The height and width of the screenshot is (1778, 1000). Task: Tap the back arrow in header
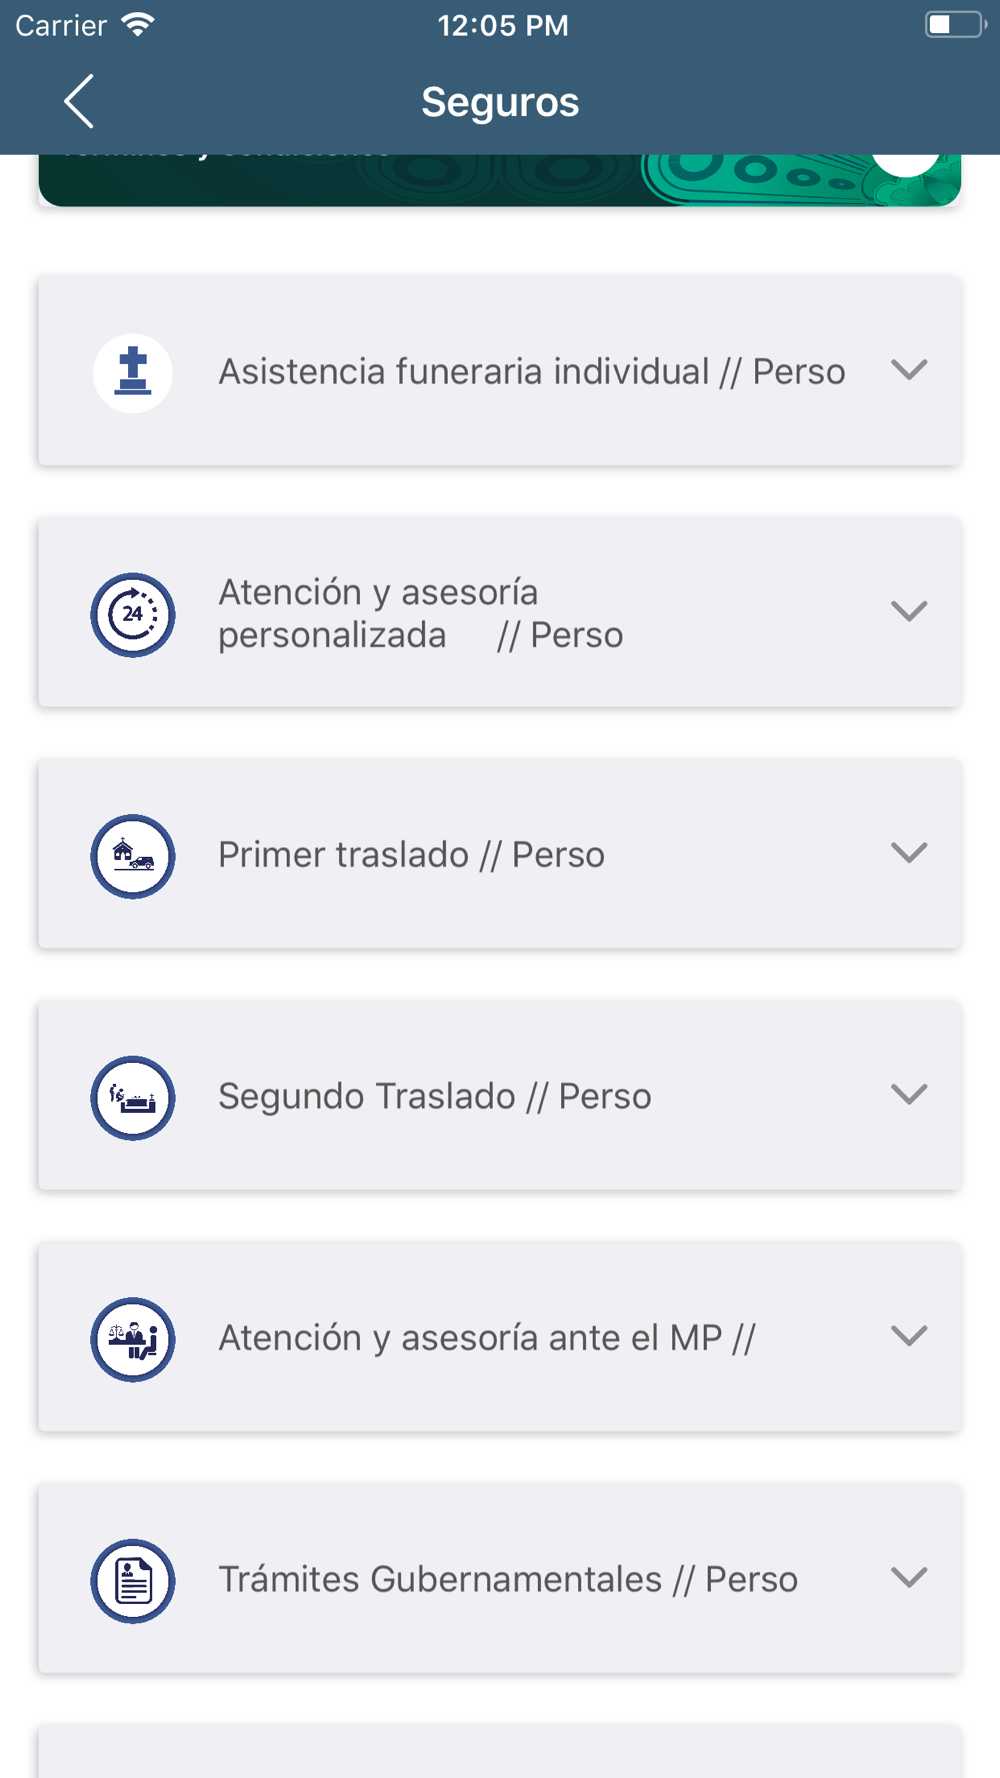pos(79,101)
